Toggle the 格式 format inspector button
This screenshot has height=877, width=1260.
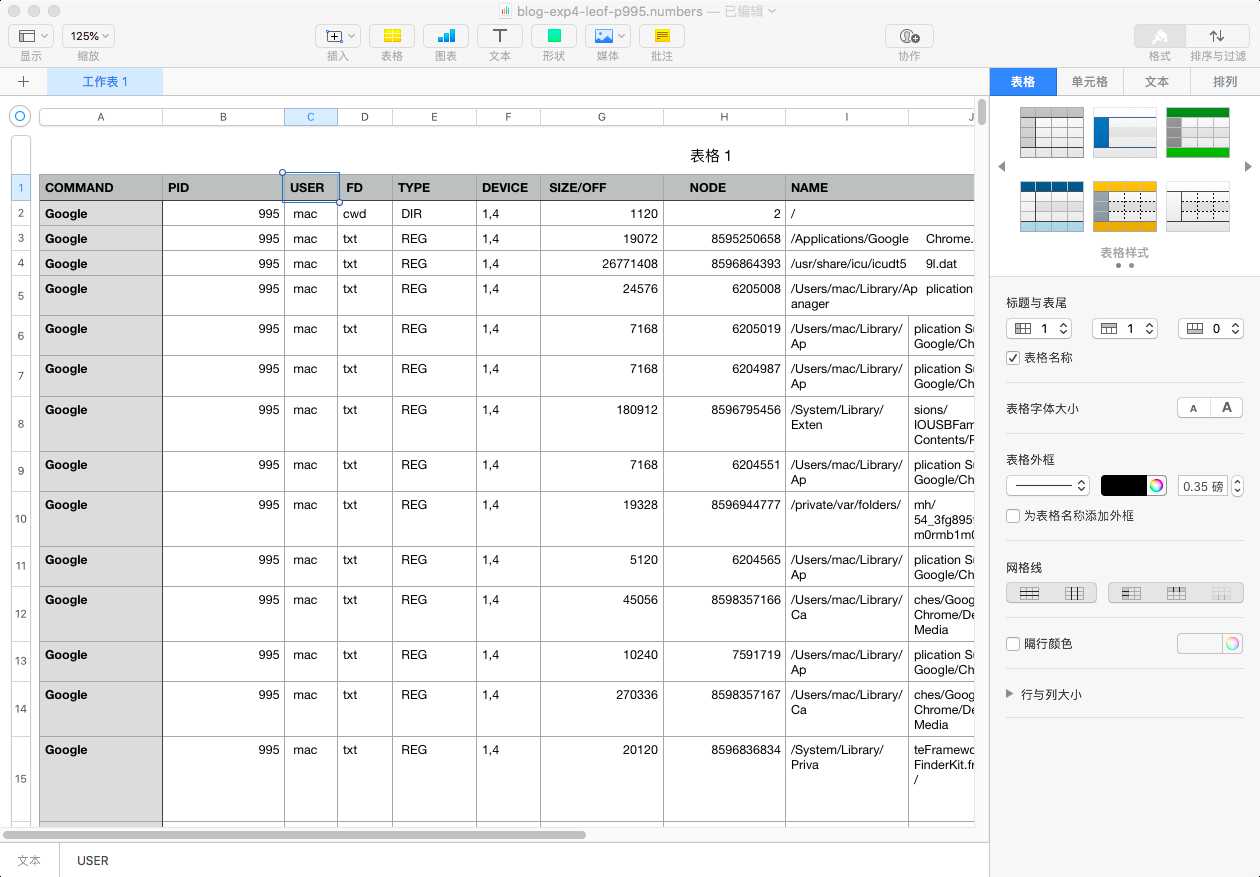click(x=1160, y=36)
